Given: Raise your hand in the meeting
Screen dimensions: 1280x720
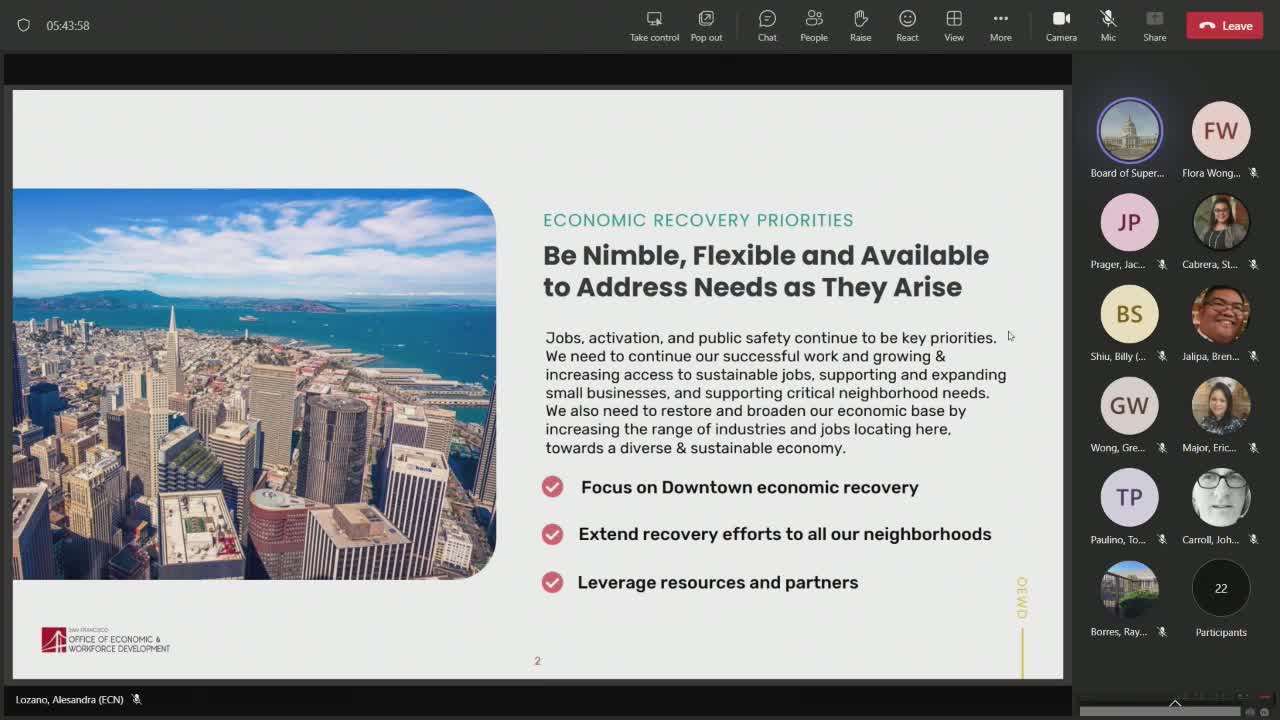Looking at the screenshot, I should point(860,25).
